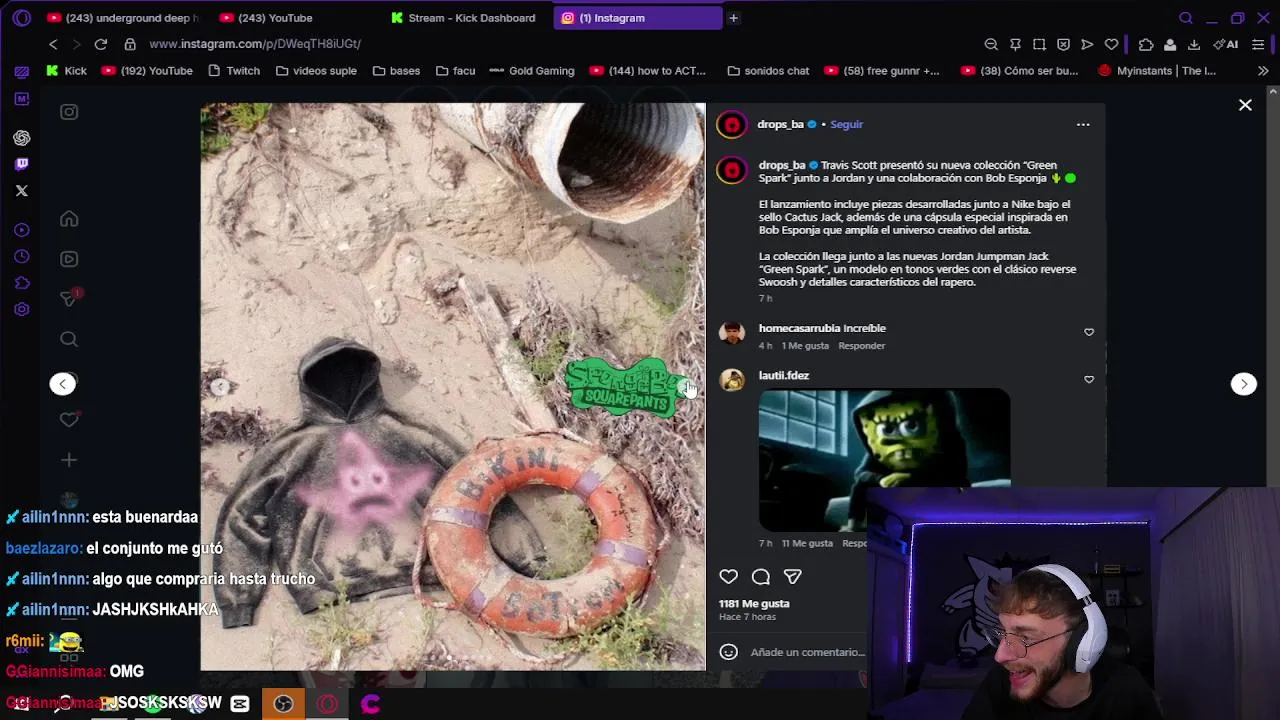The height and width of the screenshot is (720, 1280).
Task: Open the browser extensions menu in toolbar
Action: 1146,44
